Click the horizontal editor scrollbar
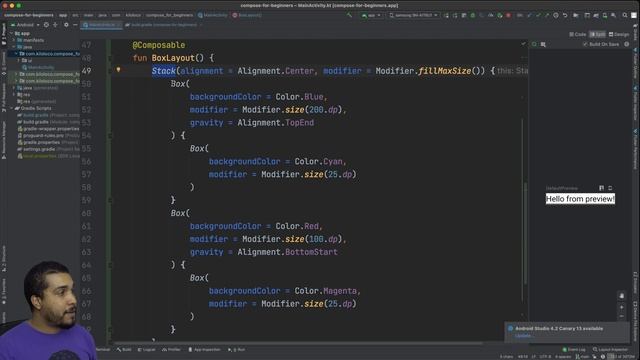Image resolution: width=640 pixels, height=360 pixels. click(298, 343)
